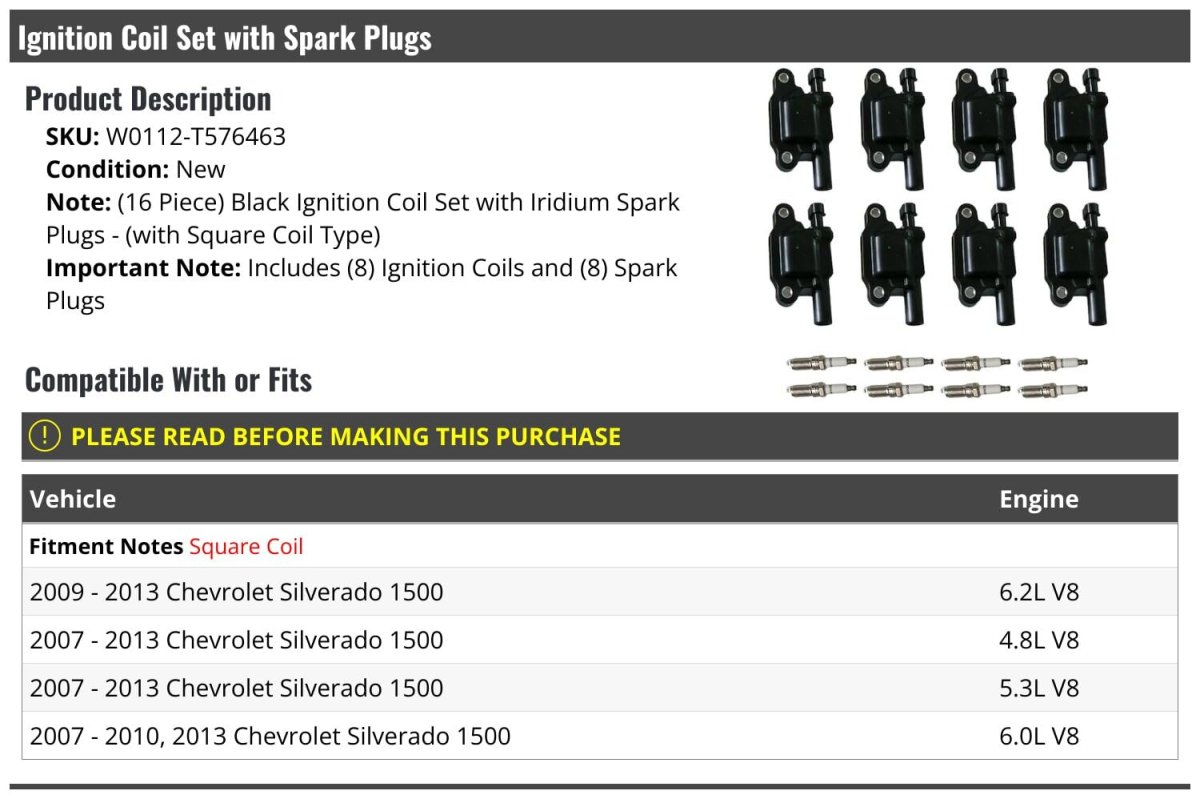Screen dimensions: 1200x799
Task: Click the yellow exclamation warning icon
Action: (x=44, y=436)
